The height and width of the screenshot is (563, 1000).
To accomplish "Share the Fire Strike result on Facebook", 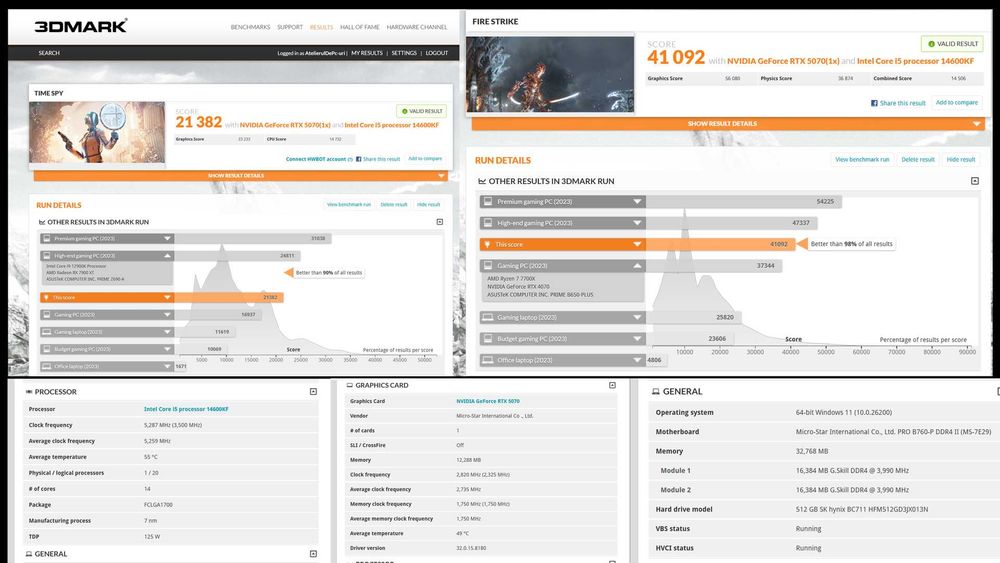I will 898,103.
